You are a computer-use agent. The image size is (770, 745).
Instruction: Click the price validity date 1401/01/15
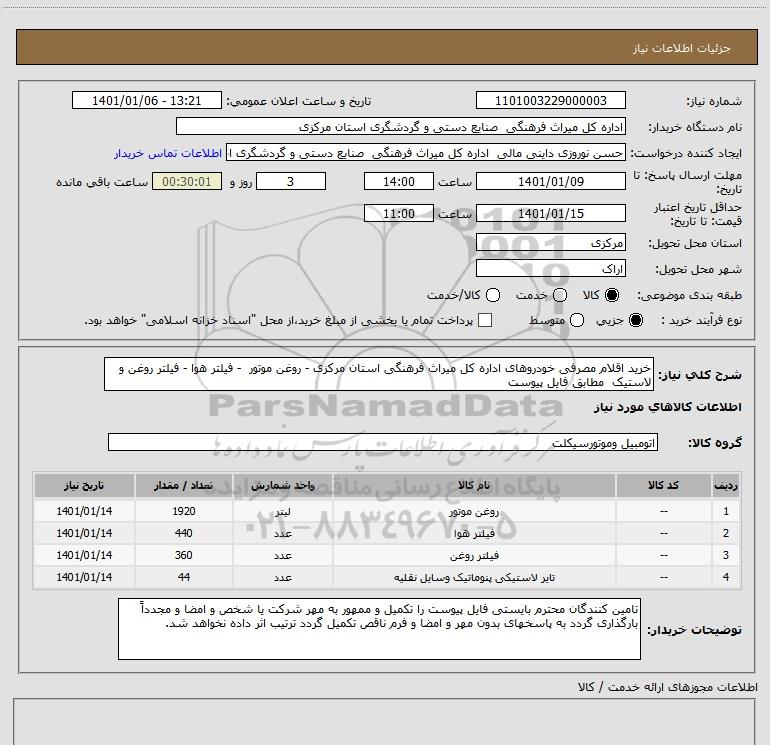[x=550, y=214]
